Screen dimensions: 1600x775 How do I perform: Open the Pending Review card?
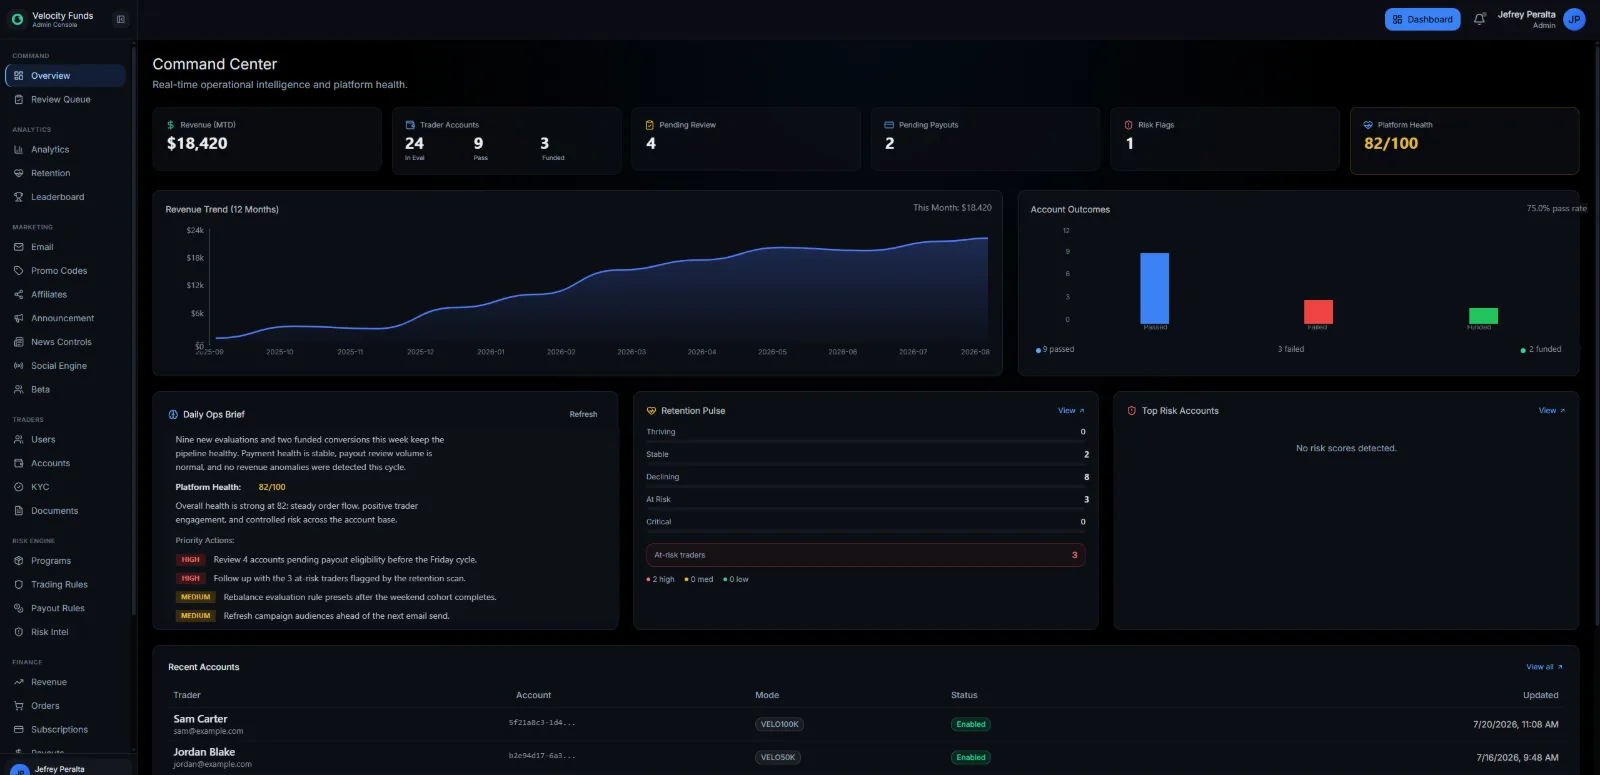coord(746,139)
